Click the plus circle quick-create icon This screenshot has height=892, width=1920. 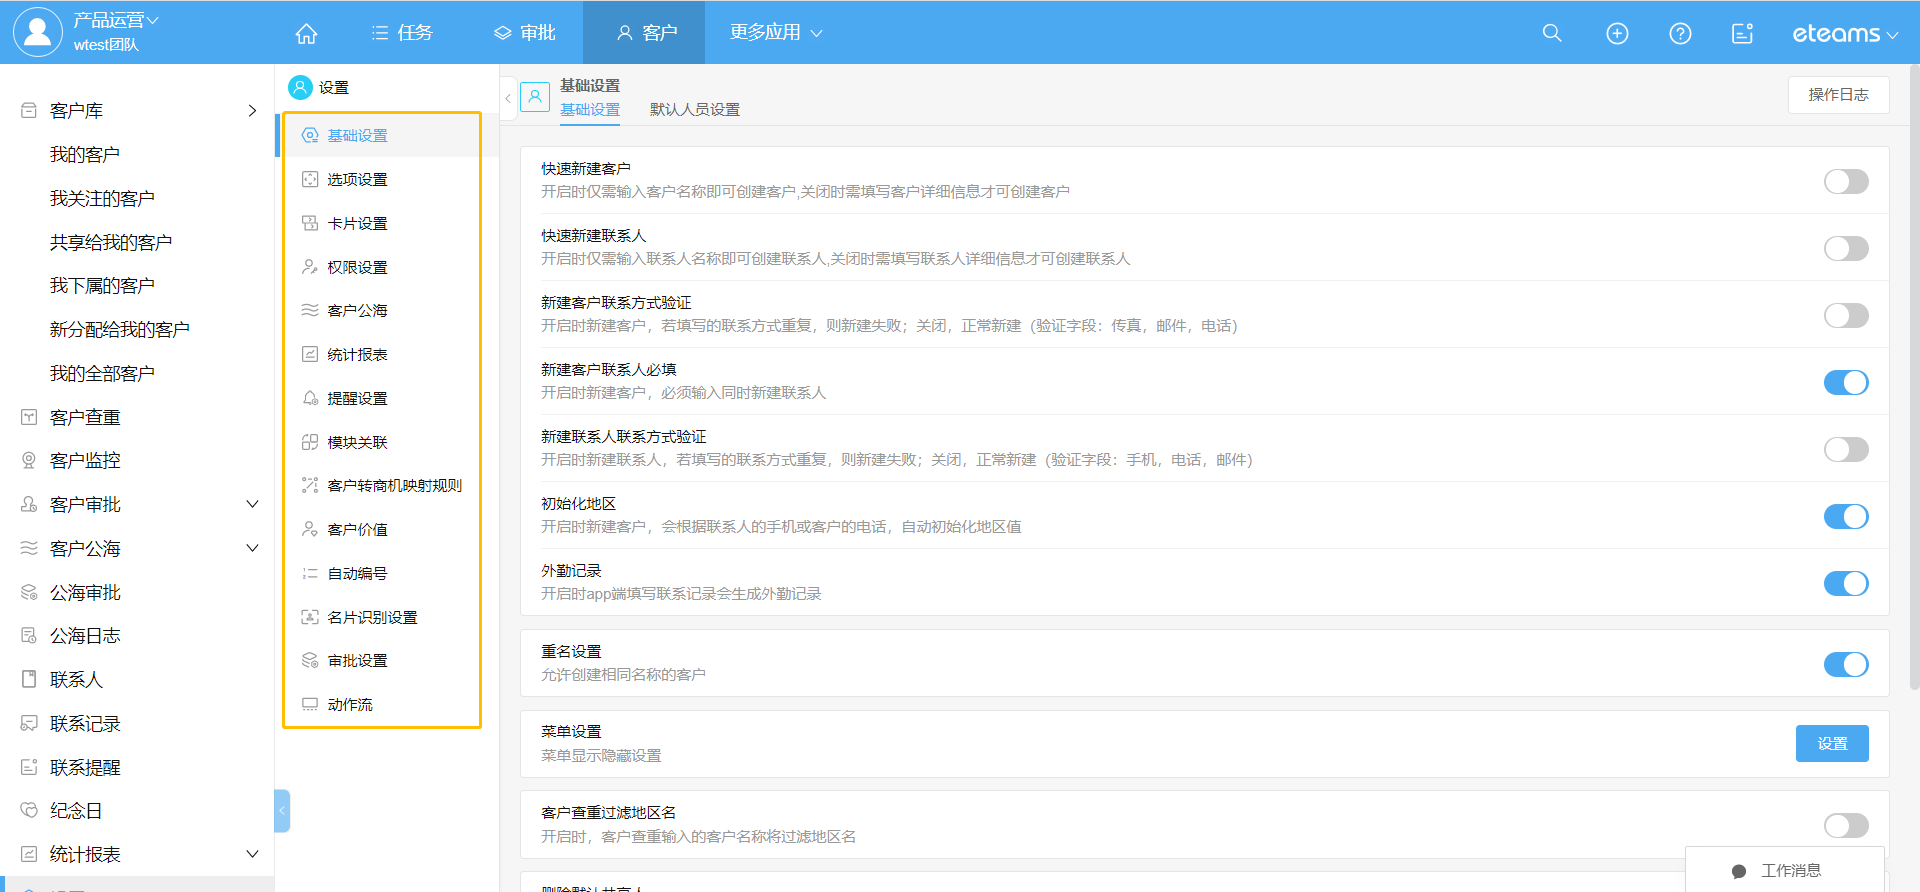point(1617,33)
